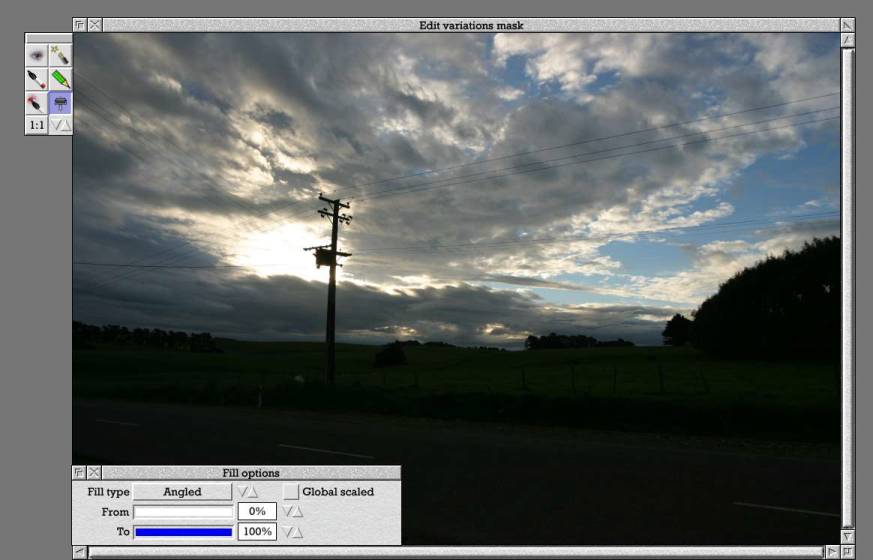Decrease the To percentage with down arrow

pyautogui.click(x=287, y=532)
